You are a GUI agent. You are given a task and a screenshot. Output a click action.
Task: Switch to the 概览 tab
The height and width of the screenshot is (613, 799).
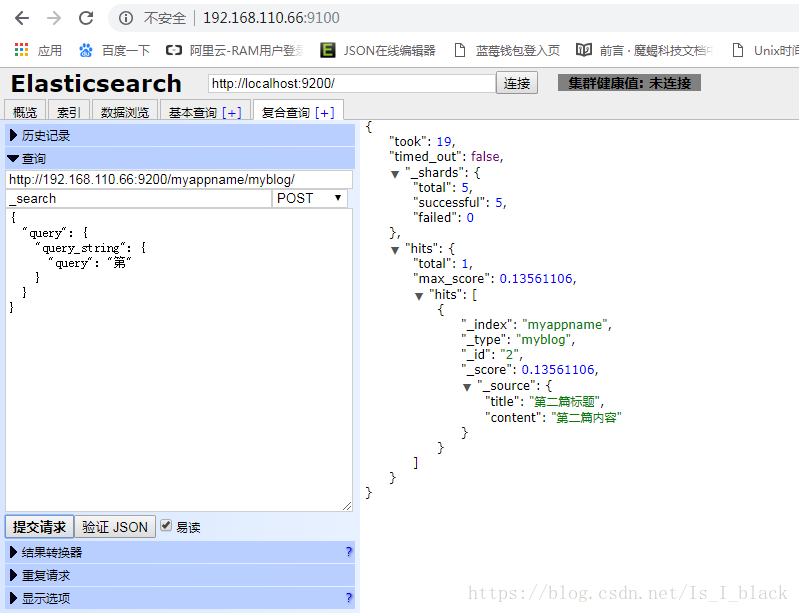(x=25, y=112)
